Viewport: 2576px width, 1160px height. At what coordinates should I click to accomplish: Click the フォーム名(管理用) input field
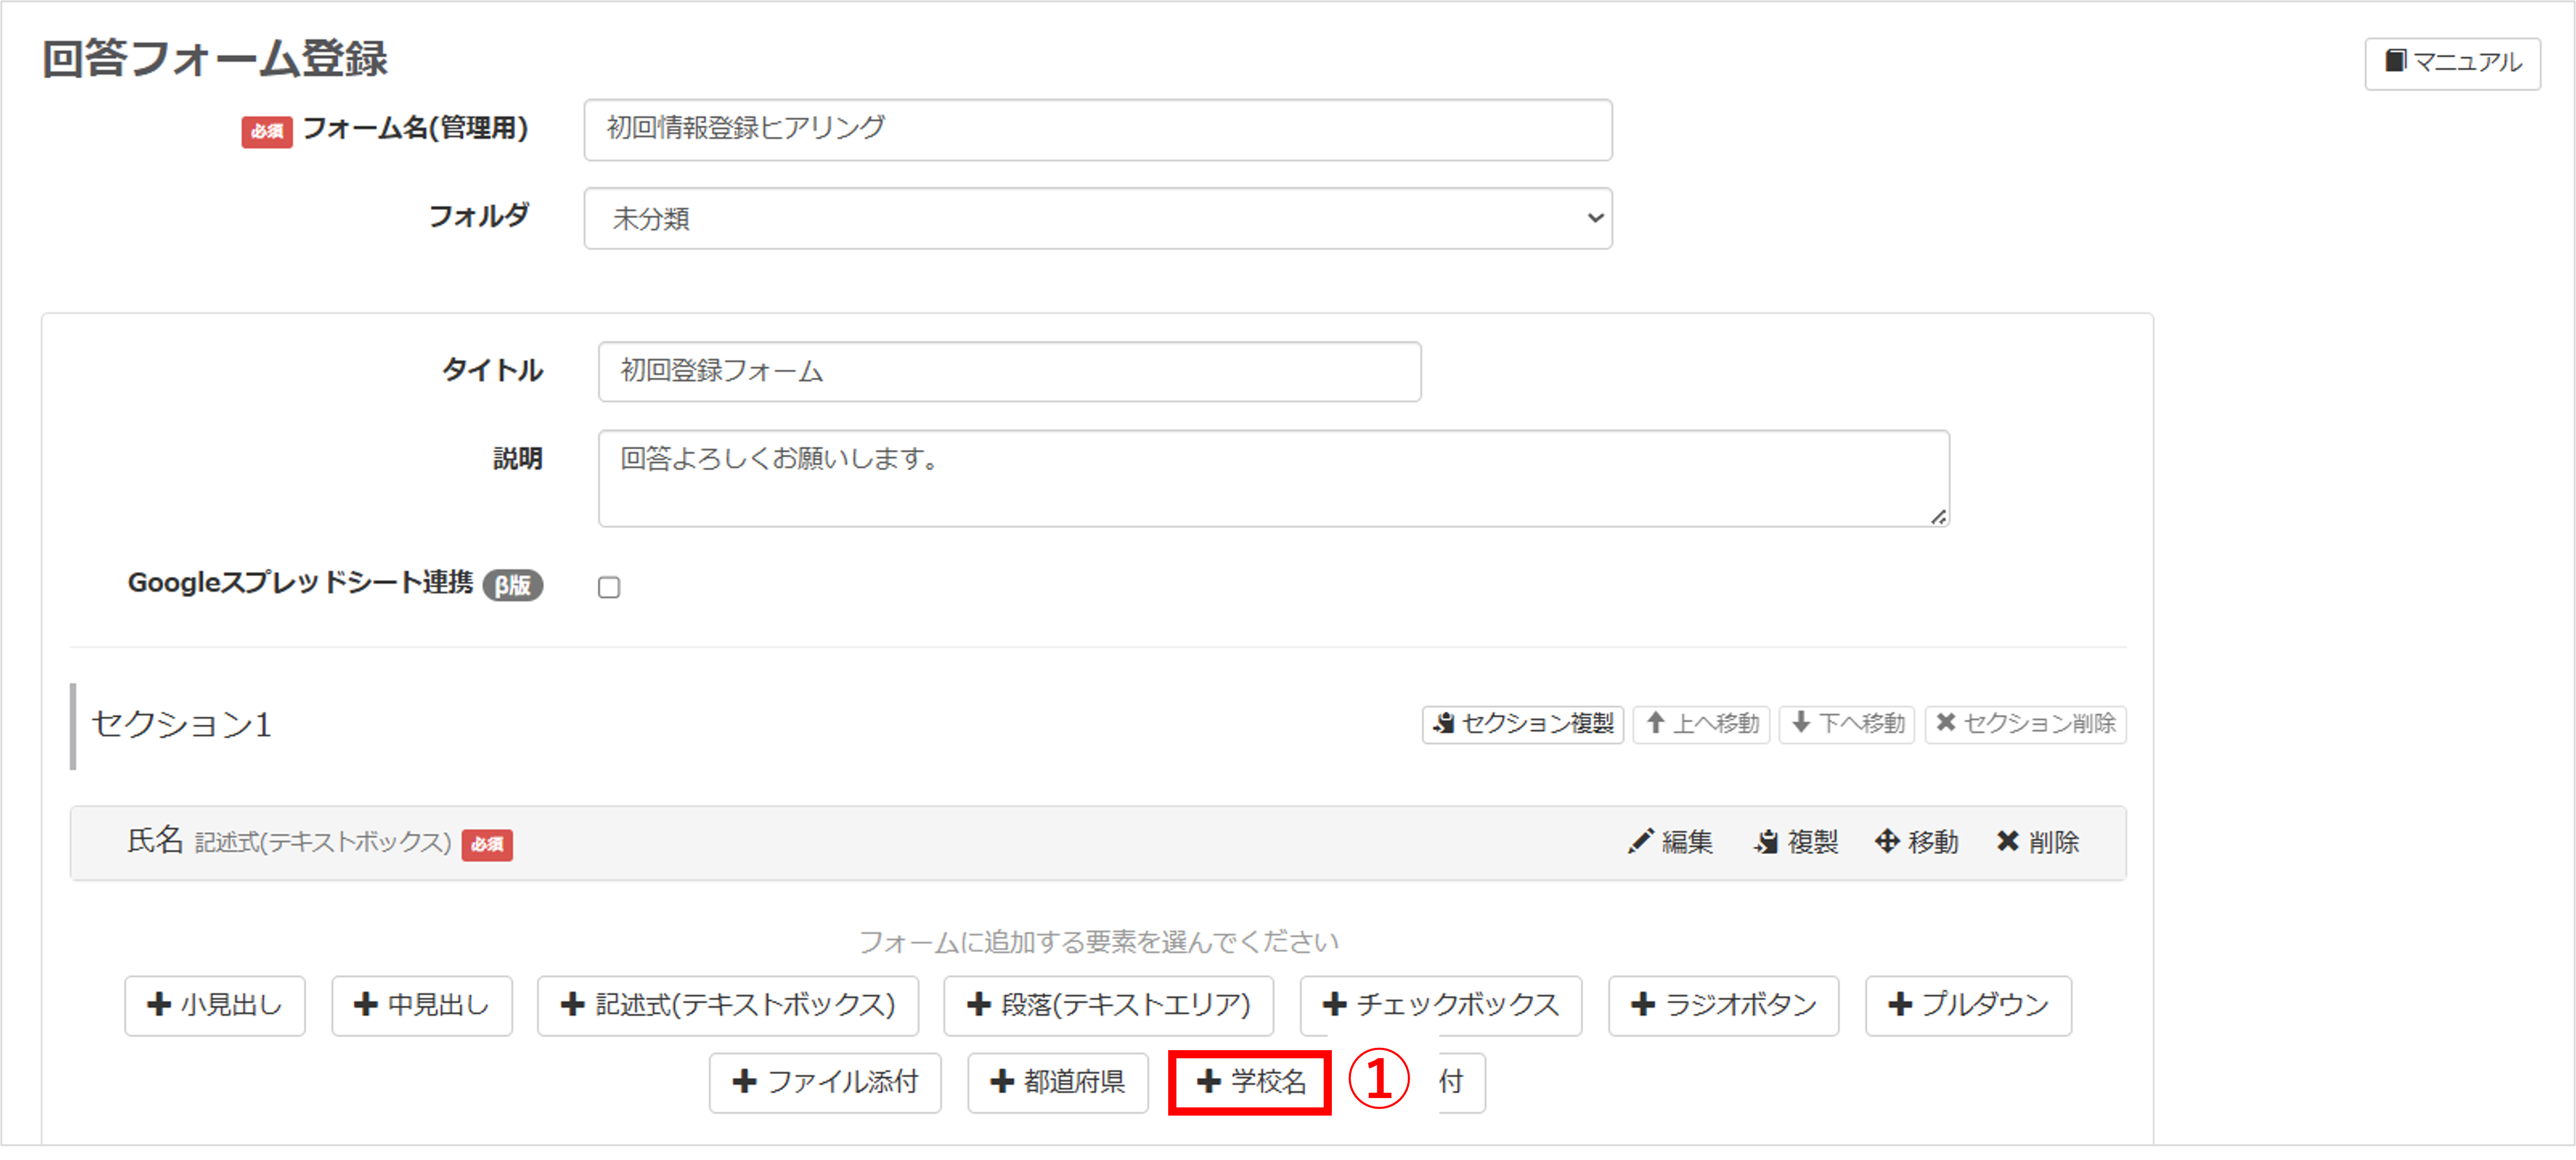click(1097, 129)
